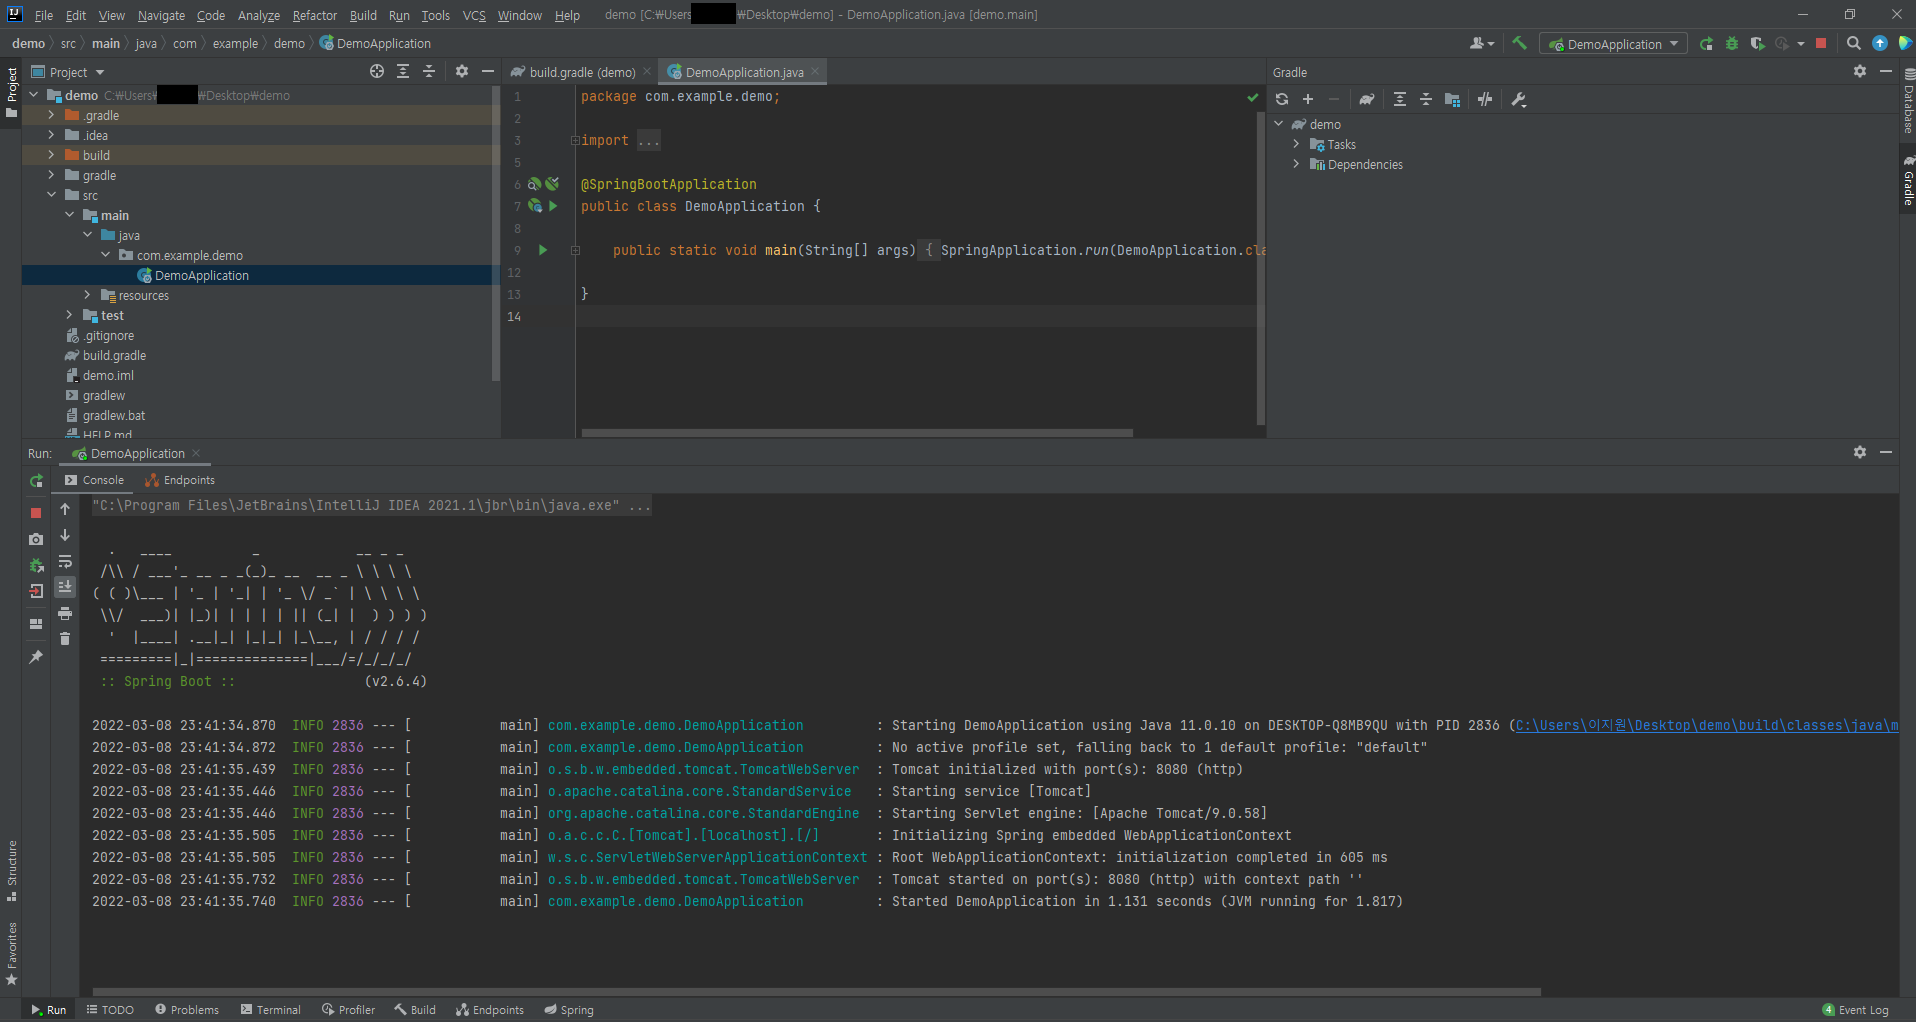
Task: Open the Profiler tool window
Action: tap(348, 1010)
